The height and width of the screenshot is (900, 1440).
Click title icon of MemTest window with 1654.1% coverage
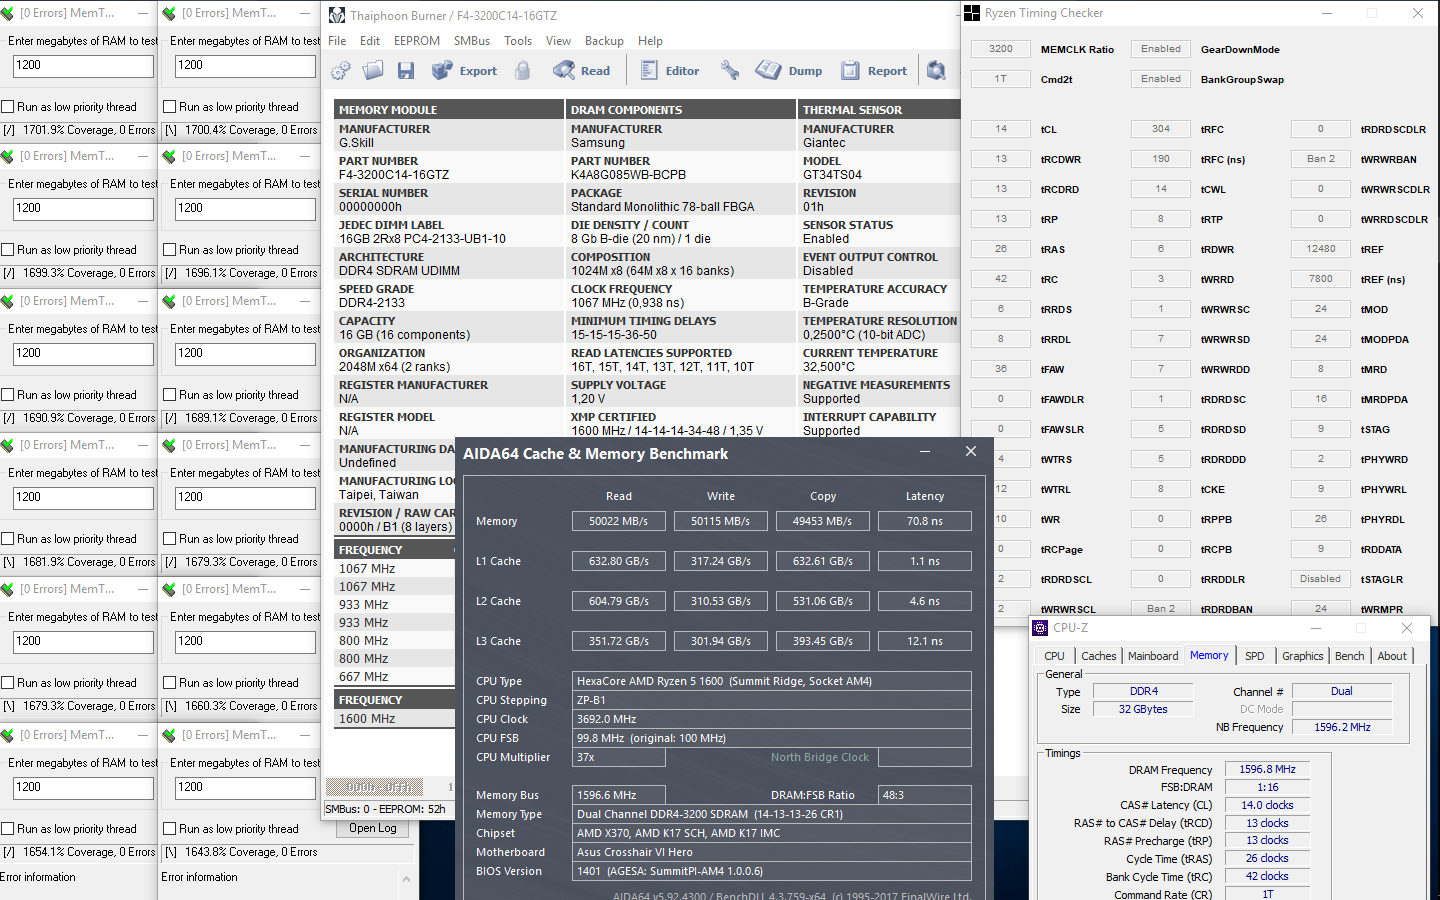(8, 736)
